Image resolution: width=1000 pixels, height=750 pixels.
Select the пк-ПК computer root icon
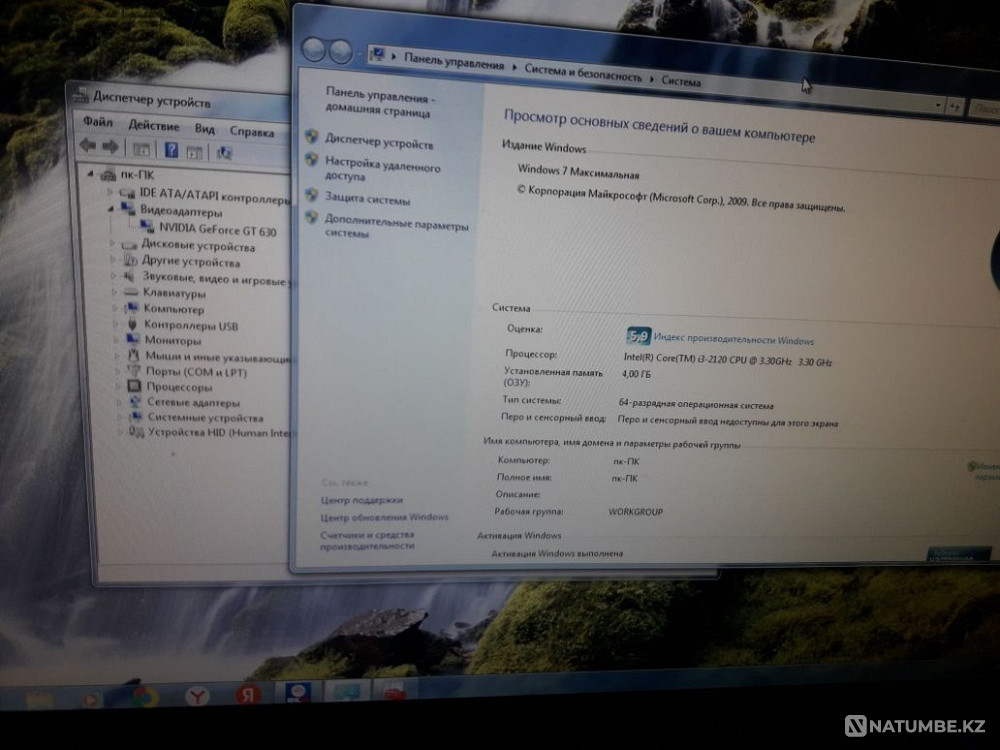tap(108, 174)
